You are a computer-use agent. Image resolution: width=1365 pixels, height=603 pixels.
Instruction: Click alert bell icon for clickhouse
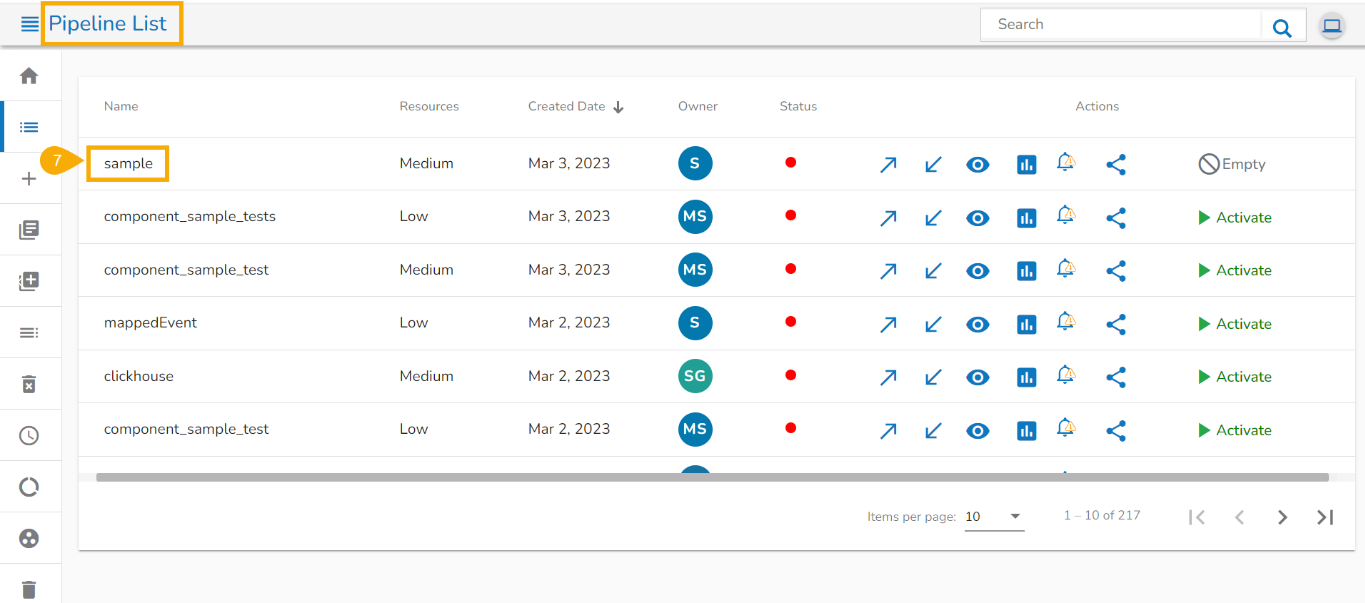tap(1066, 375)
